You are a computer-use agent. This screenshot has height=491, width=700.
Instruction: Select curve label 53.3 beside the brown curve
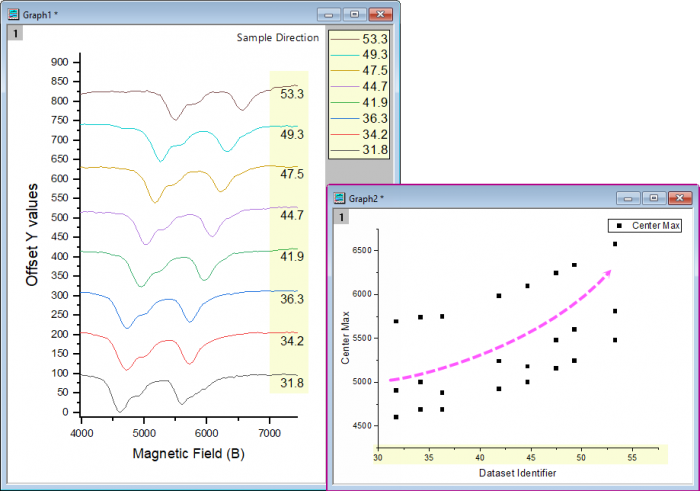(x=292, y=94)
